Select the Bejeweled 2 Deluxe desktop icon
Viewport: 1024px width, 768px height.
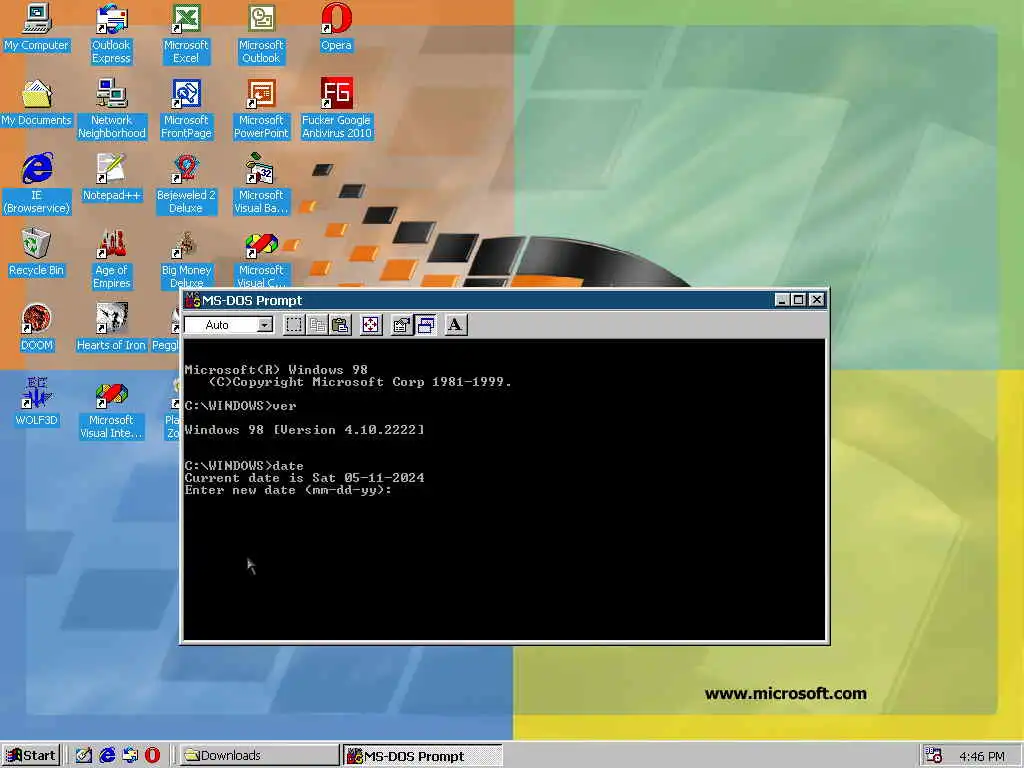click(x=186, y=184)
